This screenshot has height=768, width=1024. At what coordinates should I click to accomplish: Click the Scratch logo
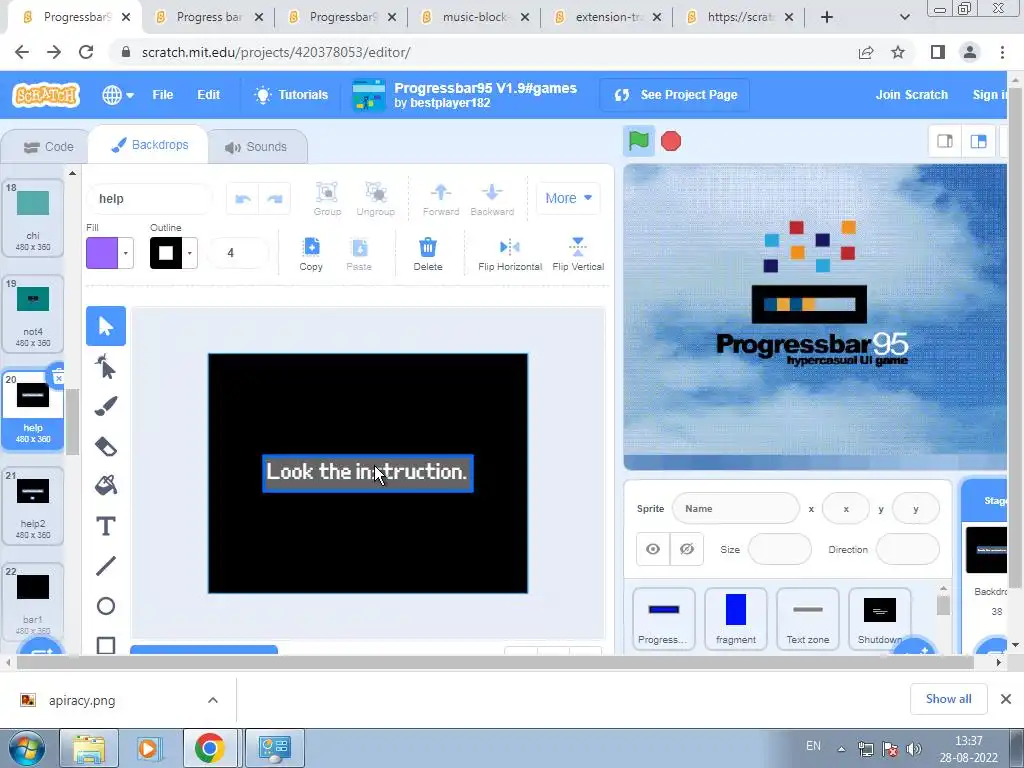46,95
